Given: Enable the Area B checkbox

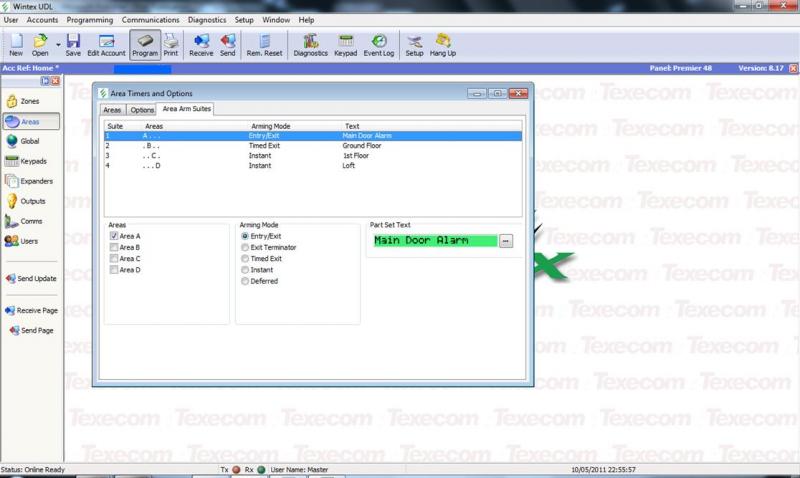Looking at the screenshot, I should pyautogui.click(x=113, y=247).
